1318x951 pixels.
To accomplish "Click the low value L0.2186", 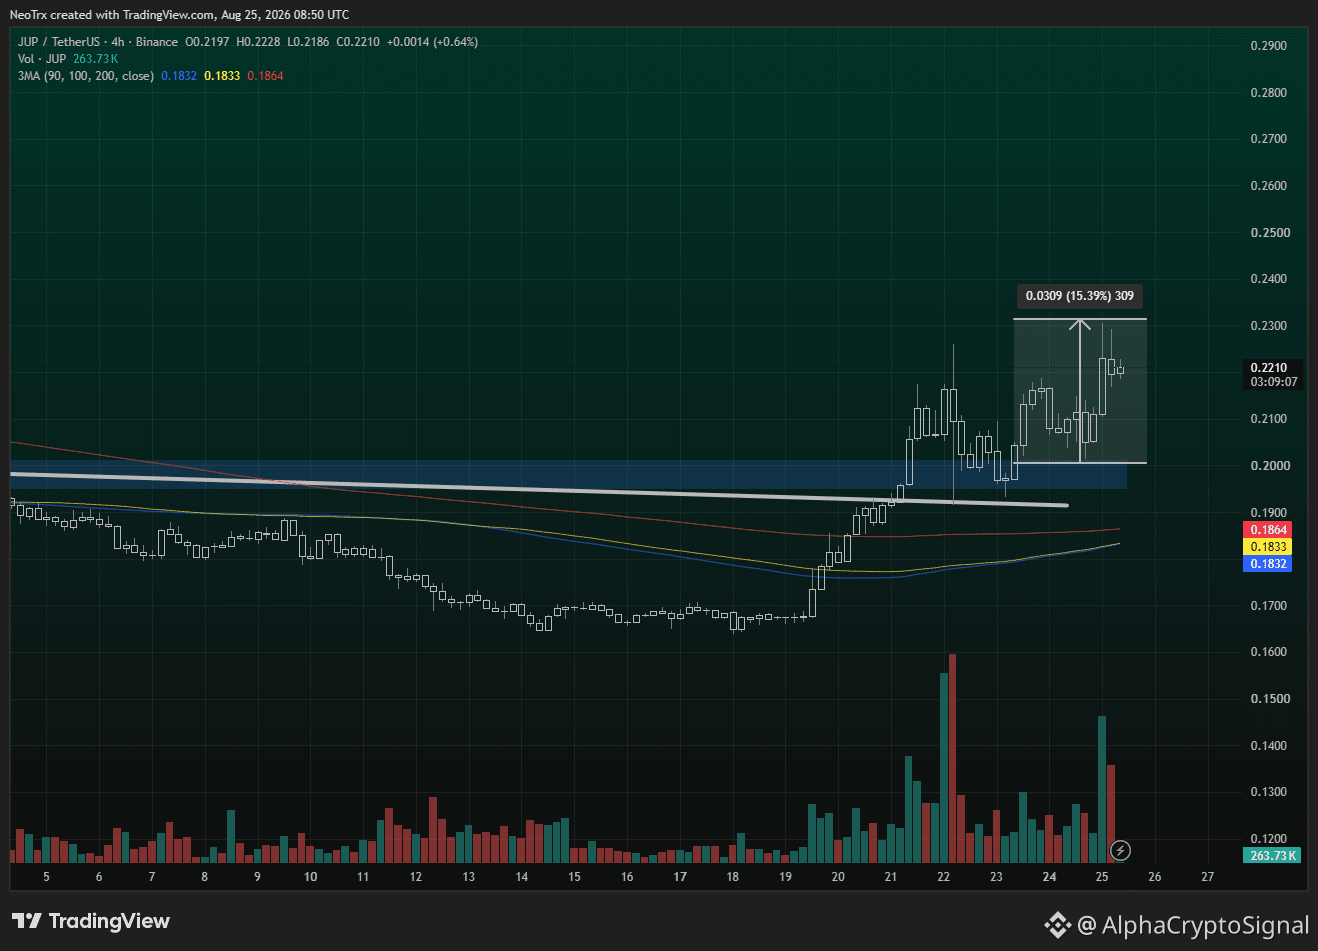I will pyautogui.click(x=308, y=42).
